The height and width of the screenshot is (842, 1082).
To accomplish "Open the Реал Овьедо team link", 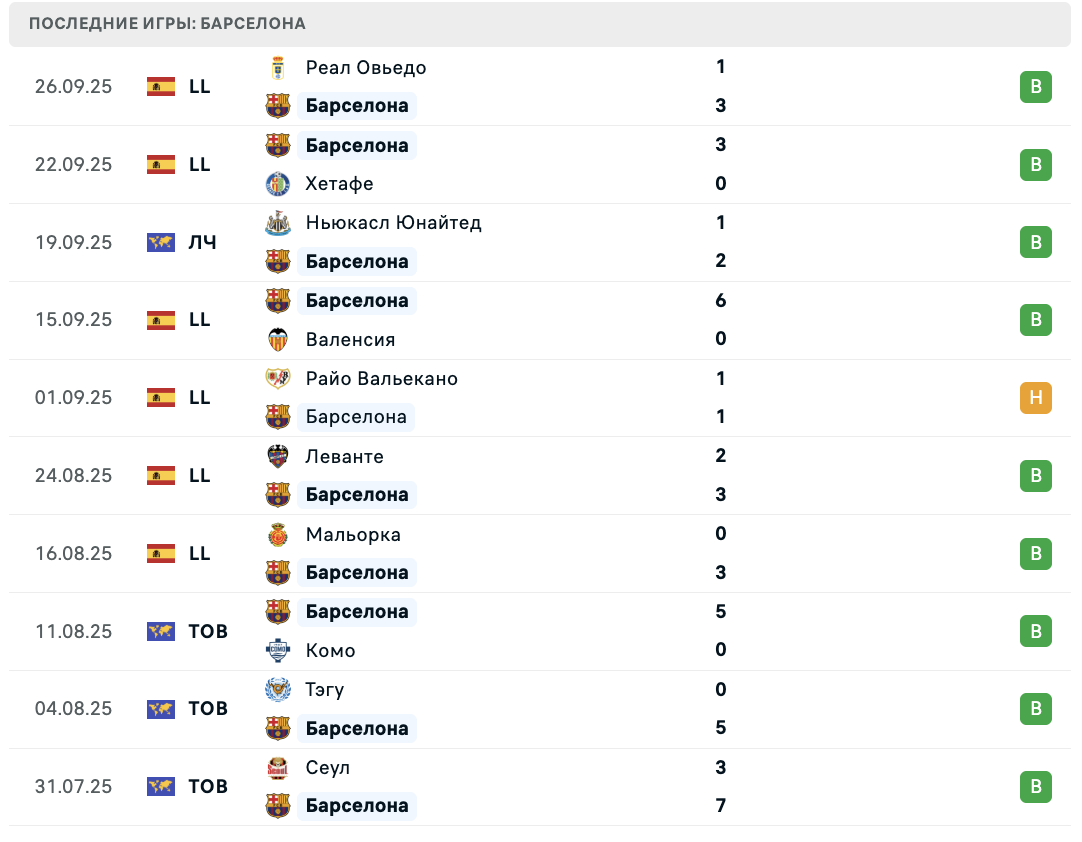I will [366, 68].
